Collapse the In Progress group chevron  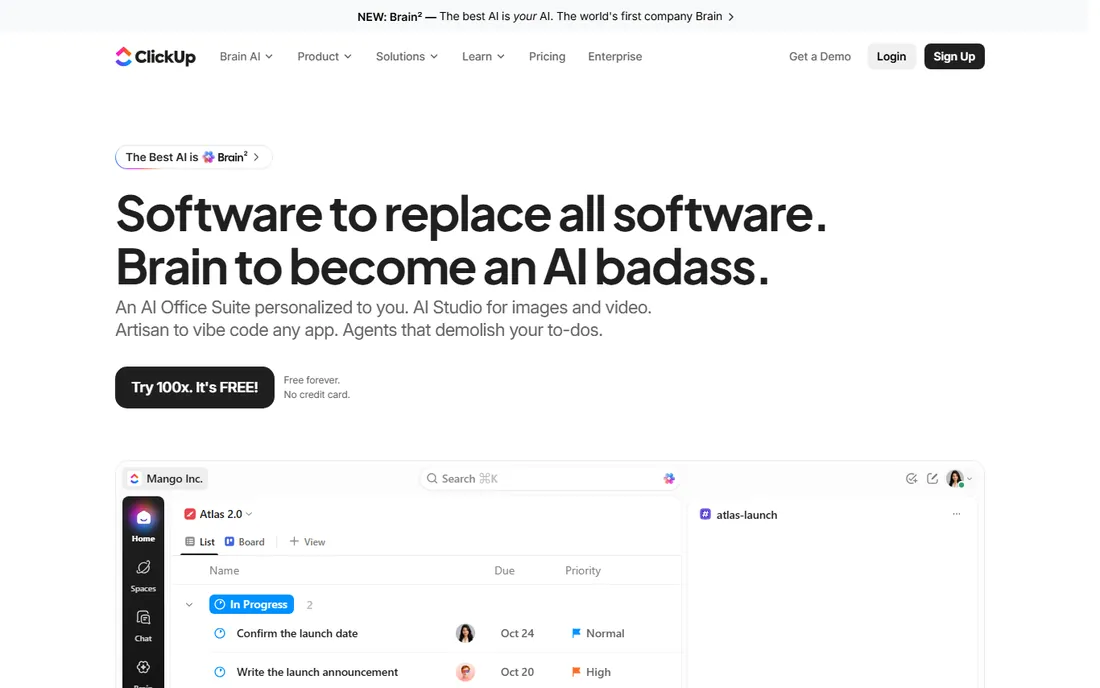(x=189, y=605)
